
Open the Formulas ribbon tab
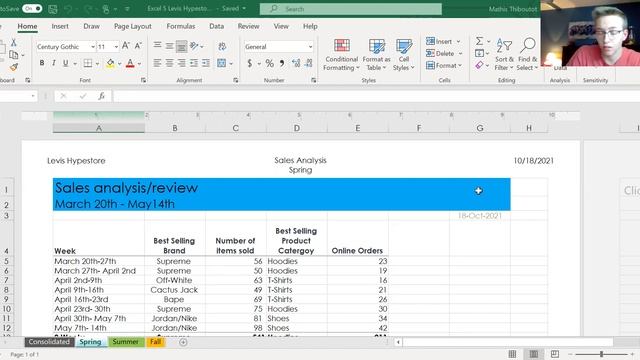pyautogui.click(x=181, y=26)
